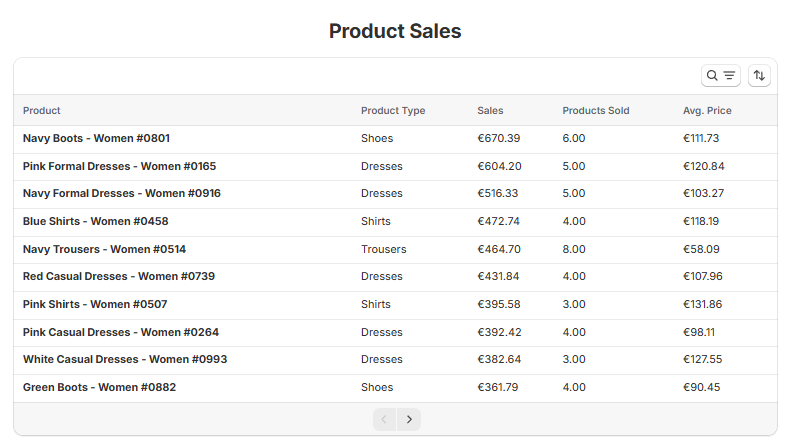Click the Product Type column header
Viewport: 790px width, 446px height.
(393, 110)
